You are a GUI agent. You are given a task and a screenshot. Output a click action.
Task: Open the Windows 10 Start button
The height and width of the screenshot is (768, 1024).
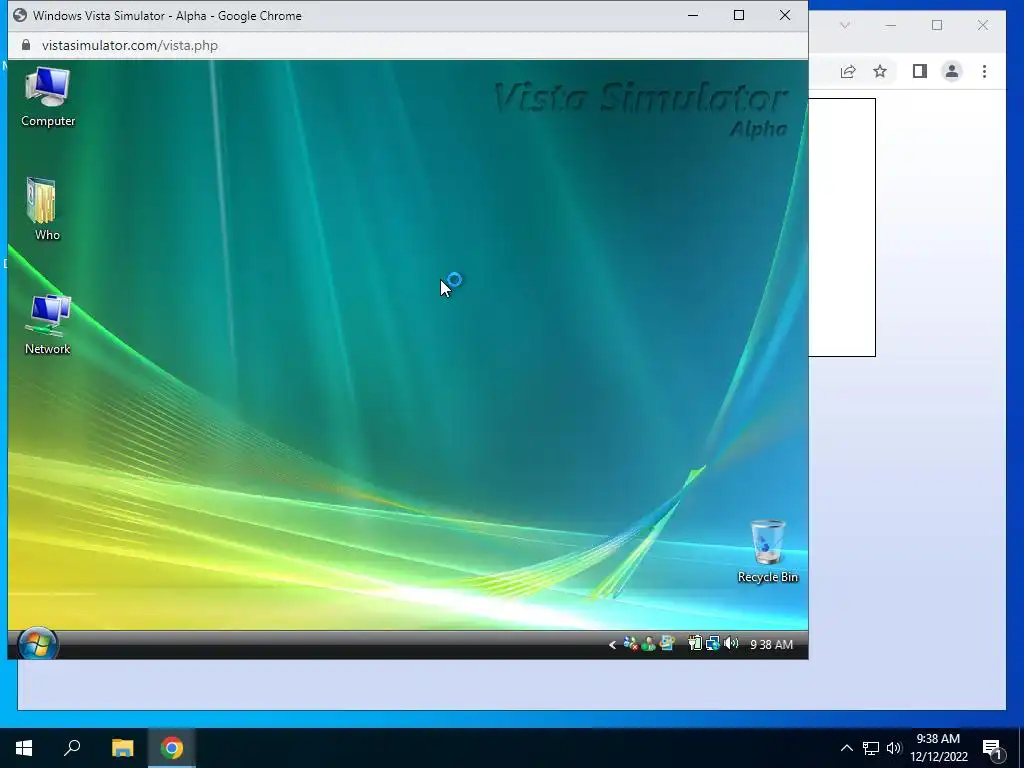point(24,748)
